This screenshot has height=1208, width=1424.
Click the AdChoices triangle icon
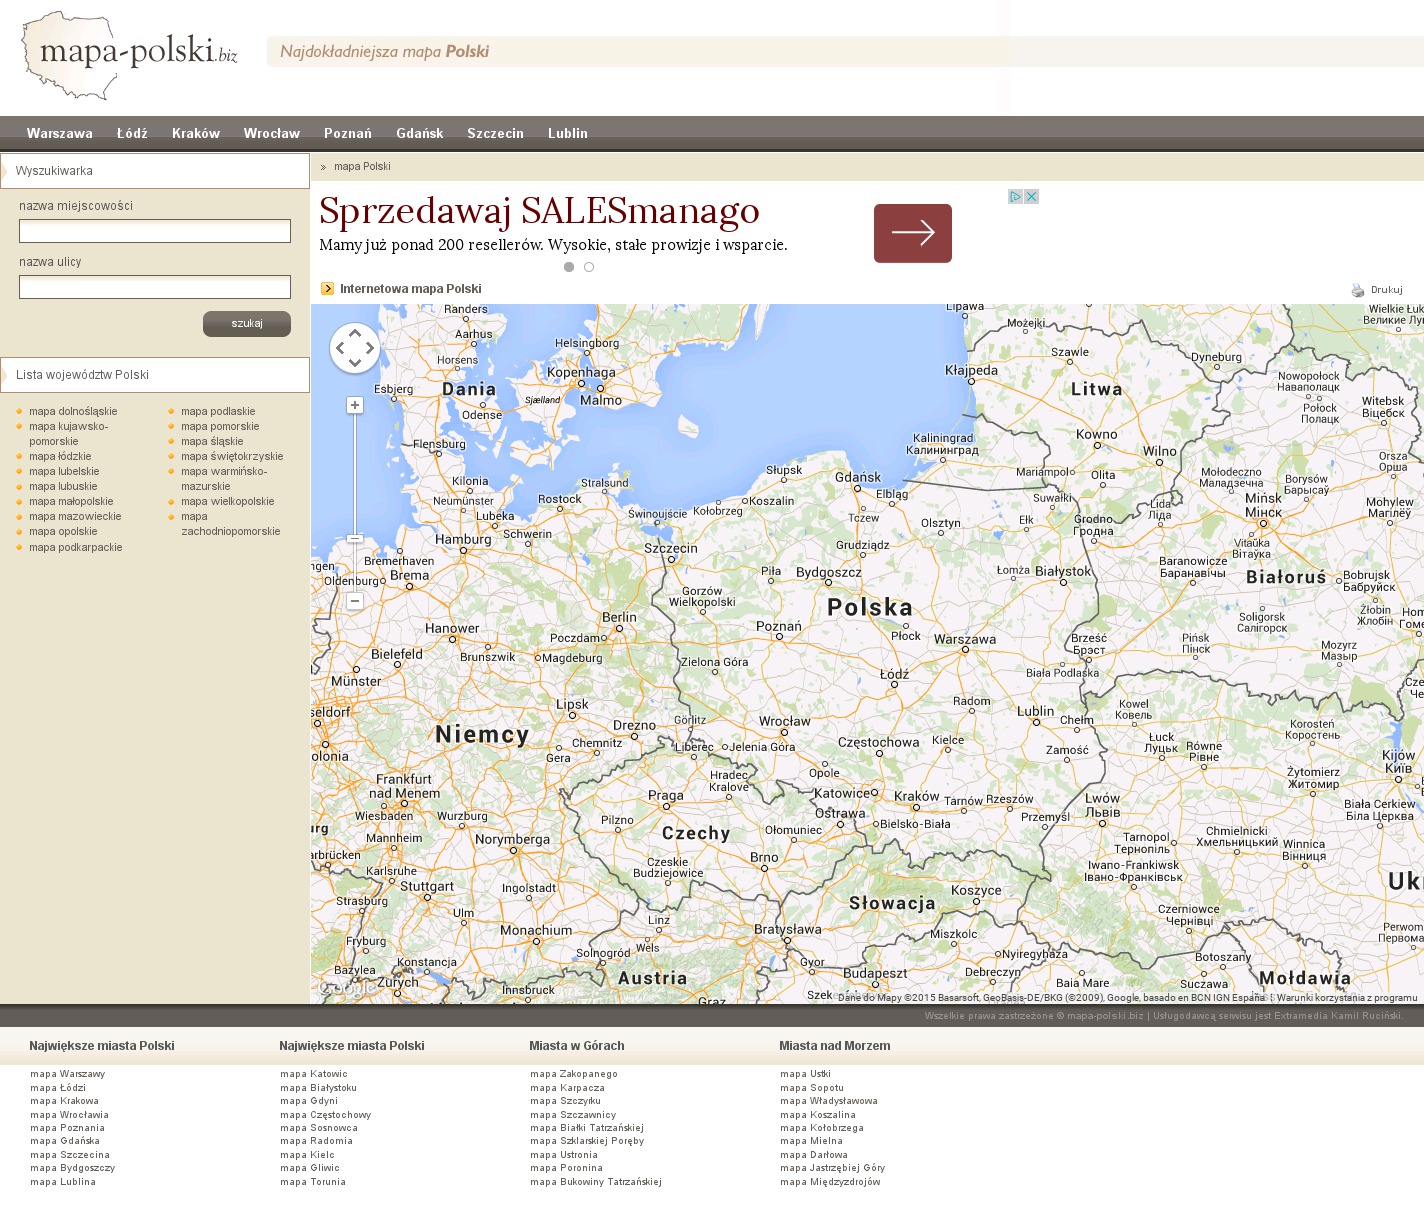pos(1015,197)
